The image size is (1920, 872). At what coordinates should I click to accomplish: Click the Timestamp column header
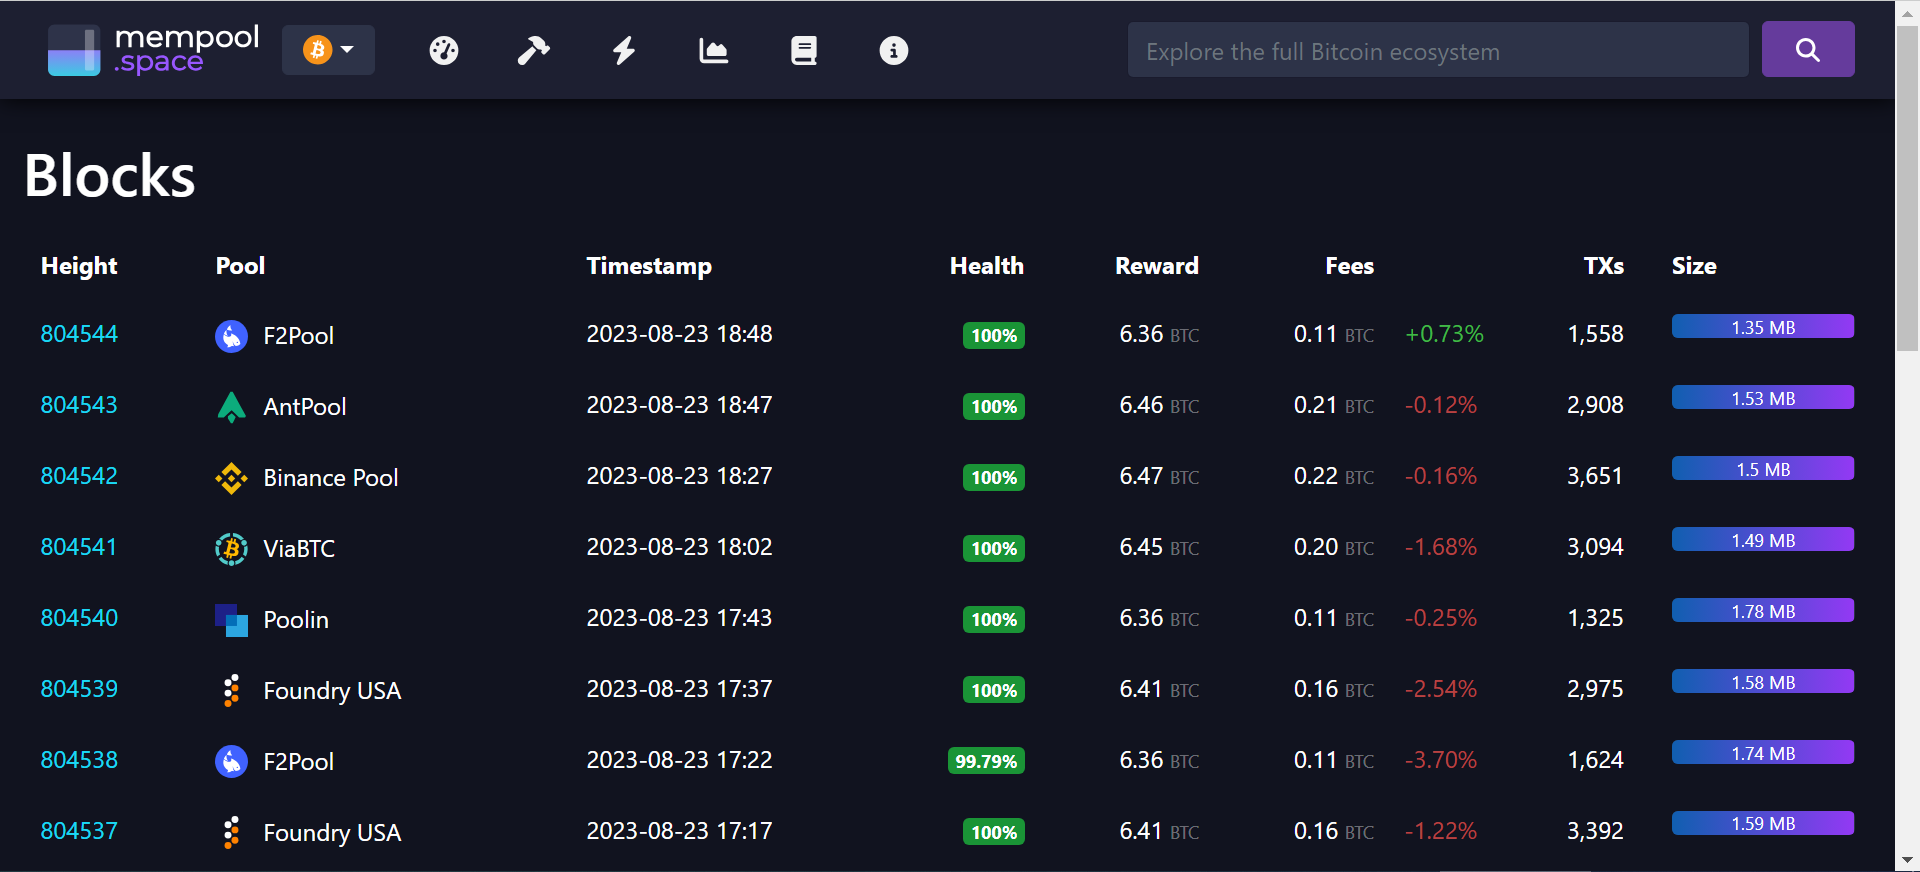pos(649,266)
